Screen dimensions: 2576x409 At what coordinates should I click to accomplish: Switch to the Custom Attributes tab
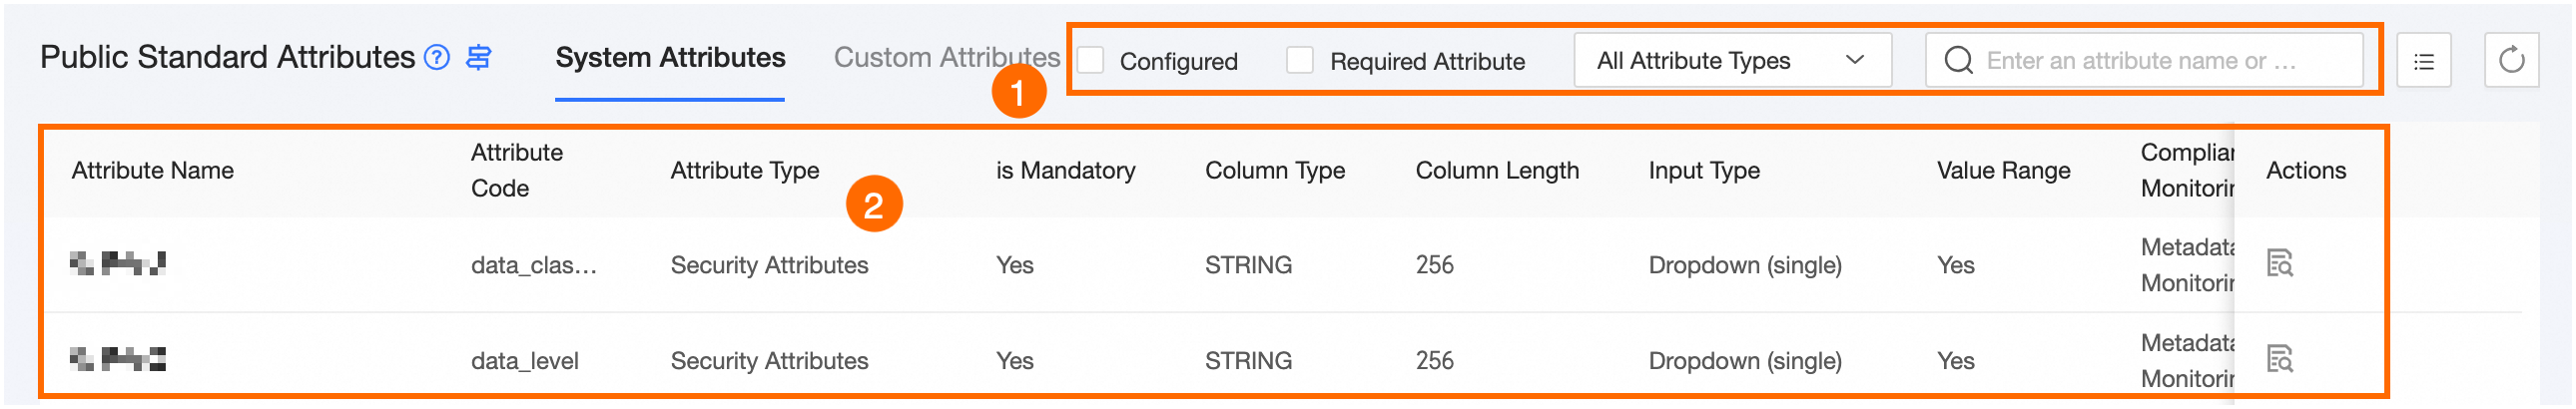point(946,58)
